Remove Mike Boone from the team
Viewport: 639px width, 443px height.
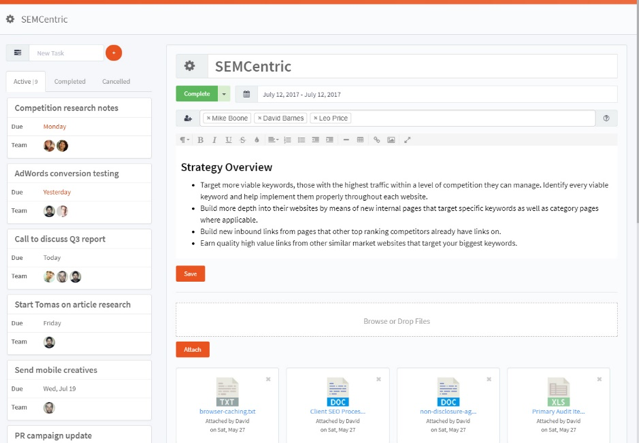pos(208,118)
